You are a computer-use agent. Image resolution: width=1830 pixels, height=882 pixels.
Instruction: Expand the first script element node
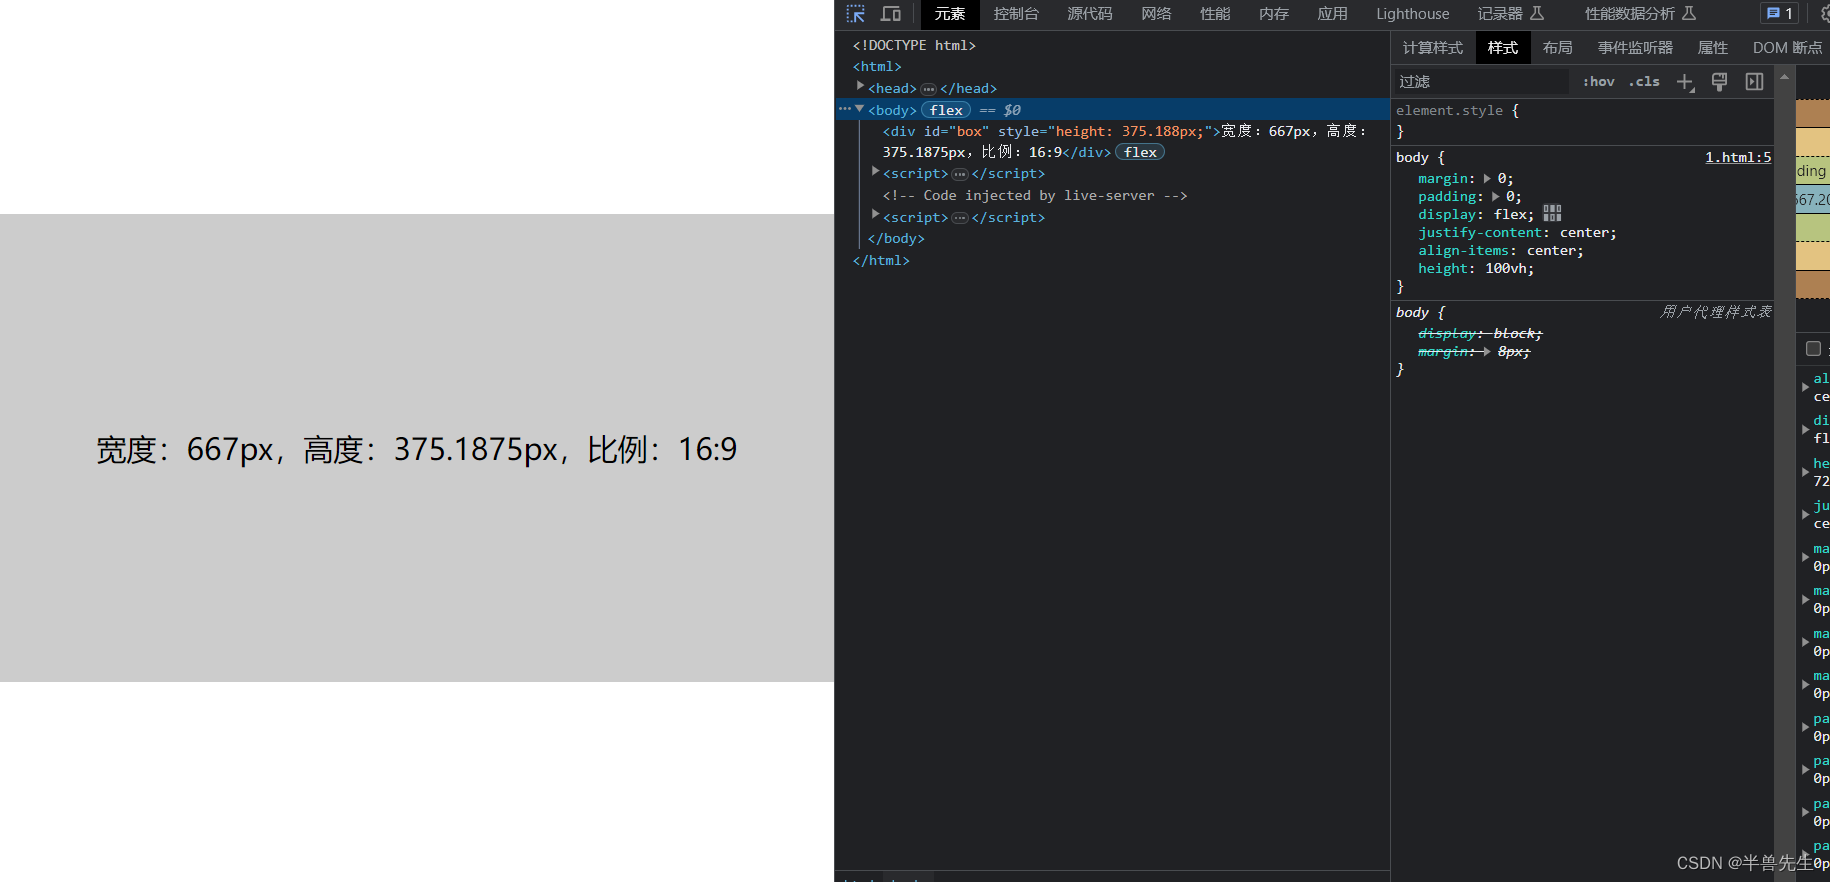(875, 172)
